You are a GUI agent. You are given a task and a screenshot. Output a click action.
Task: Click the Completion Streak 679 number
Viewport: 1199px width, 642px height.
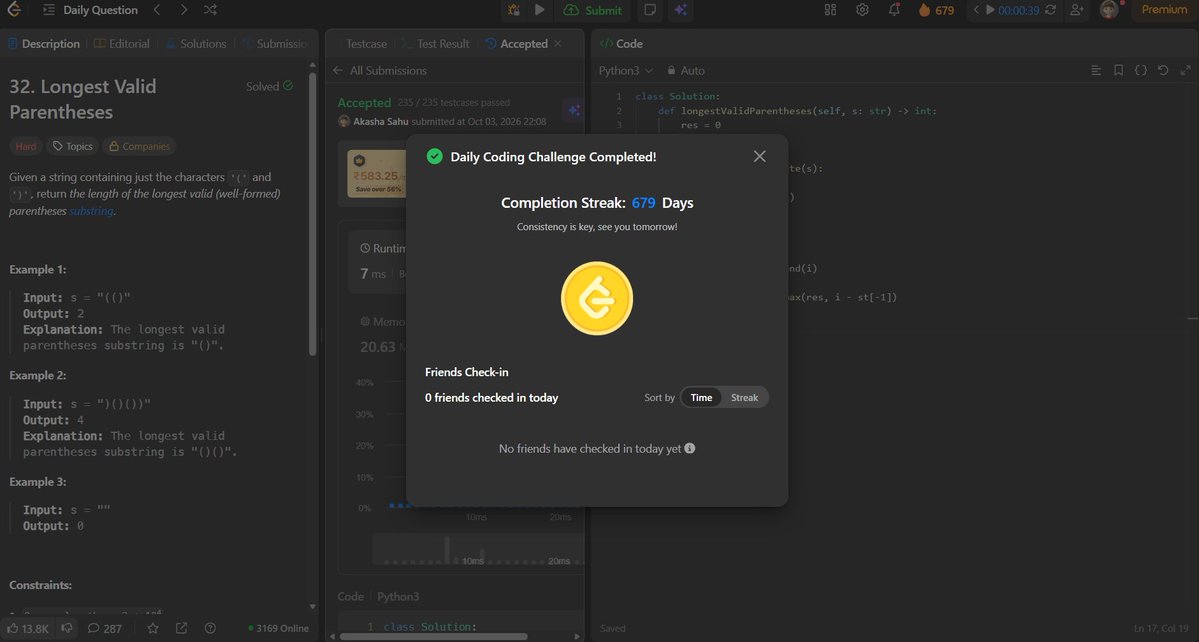pos(644,203)
